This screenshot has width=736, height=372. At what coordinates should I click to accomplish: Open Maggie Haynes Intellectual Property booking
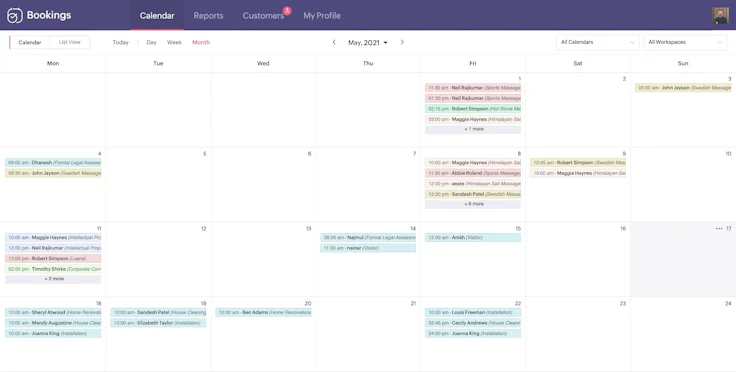[53, 237]
